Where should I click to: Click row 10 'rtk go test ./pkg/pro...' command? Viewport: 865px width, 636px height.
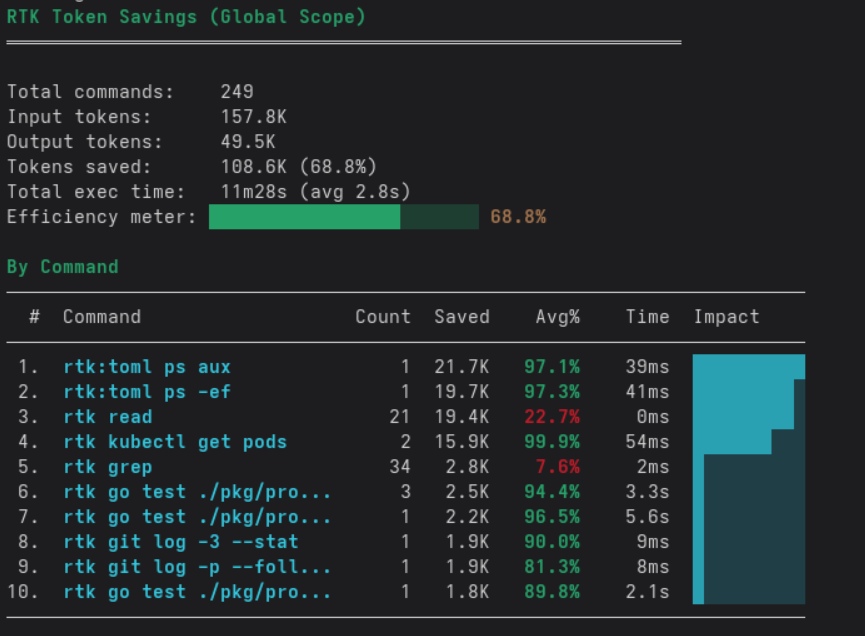pyautogui.click(x=197, y=591)
